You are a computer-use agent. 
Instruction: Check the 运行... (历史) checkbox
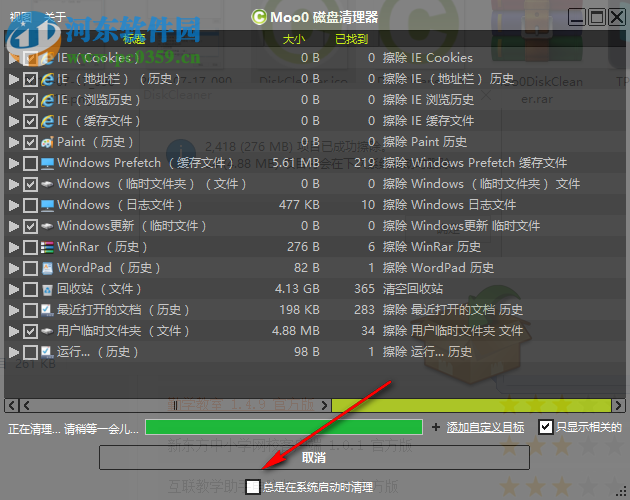pos(30,352)
